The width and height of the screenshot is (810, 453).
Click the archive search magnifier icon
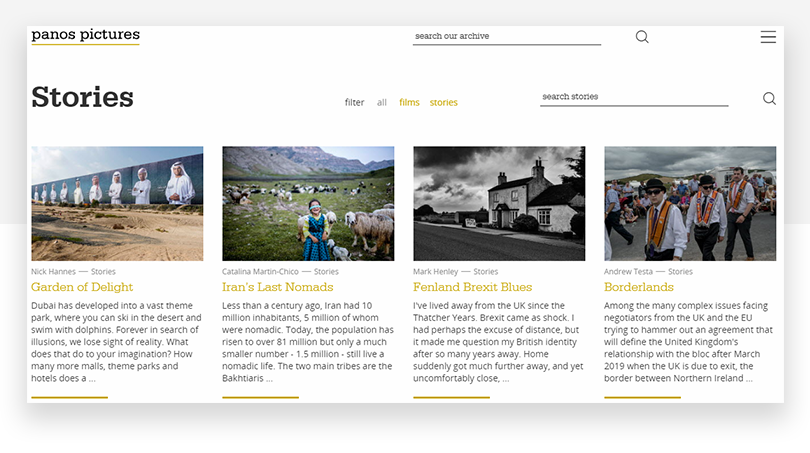pos(642,37)
